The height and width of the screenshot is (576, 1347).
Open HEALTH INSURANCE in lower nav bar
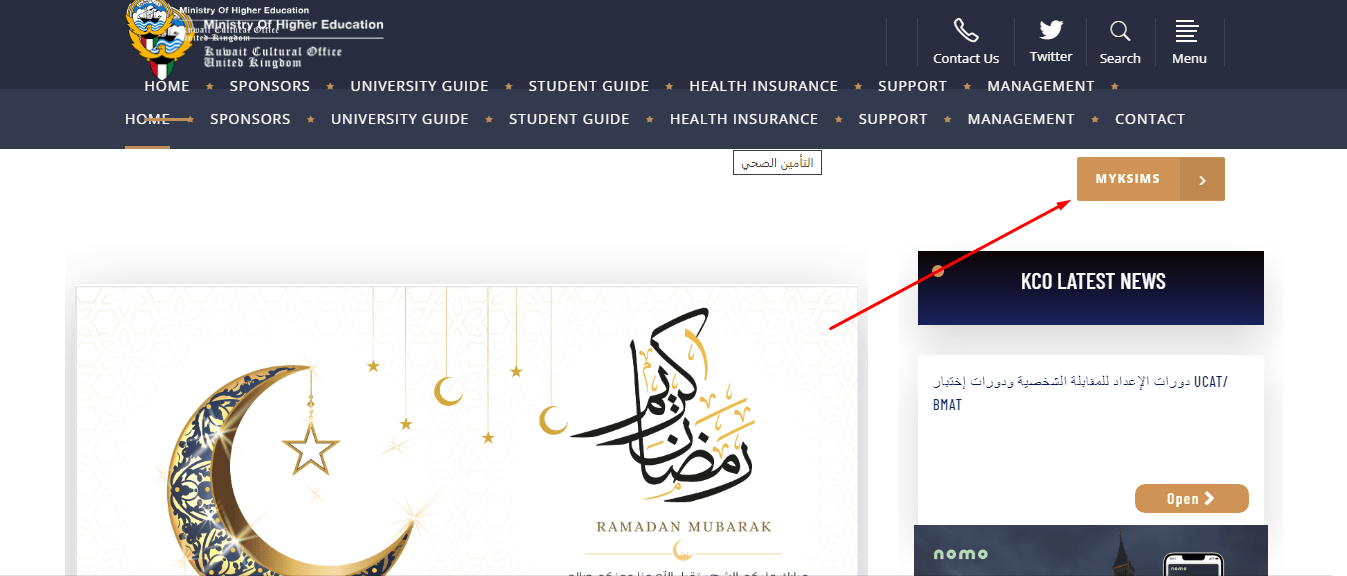(x=744, y=119)
